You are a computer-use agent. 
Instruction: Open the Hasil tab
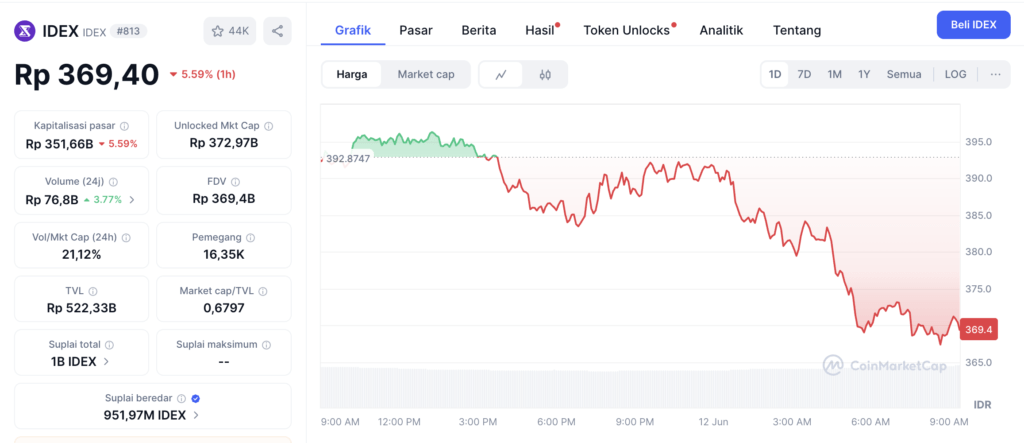click(x=540, y=30)
